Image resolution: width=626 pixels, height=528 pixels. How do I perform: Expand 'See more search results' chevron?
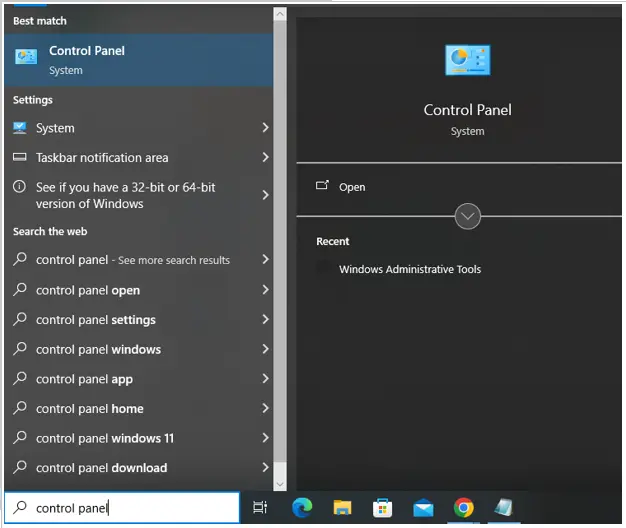click(x=265, y=259)
